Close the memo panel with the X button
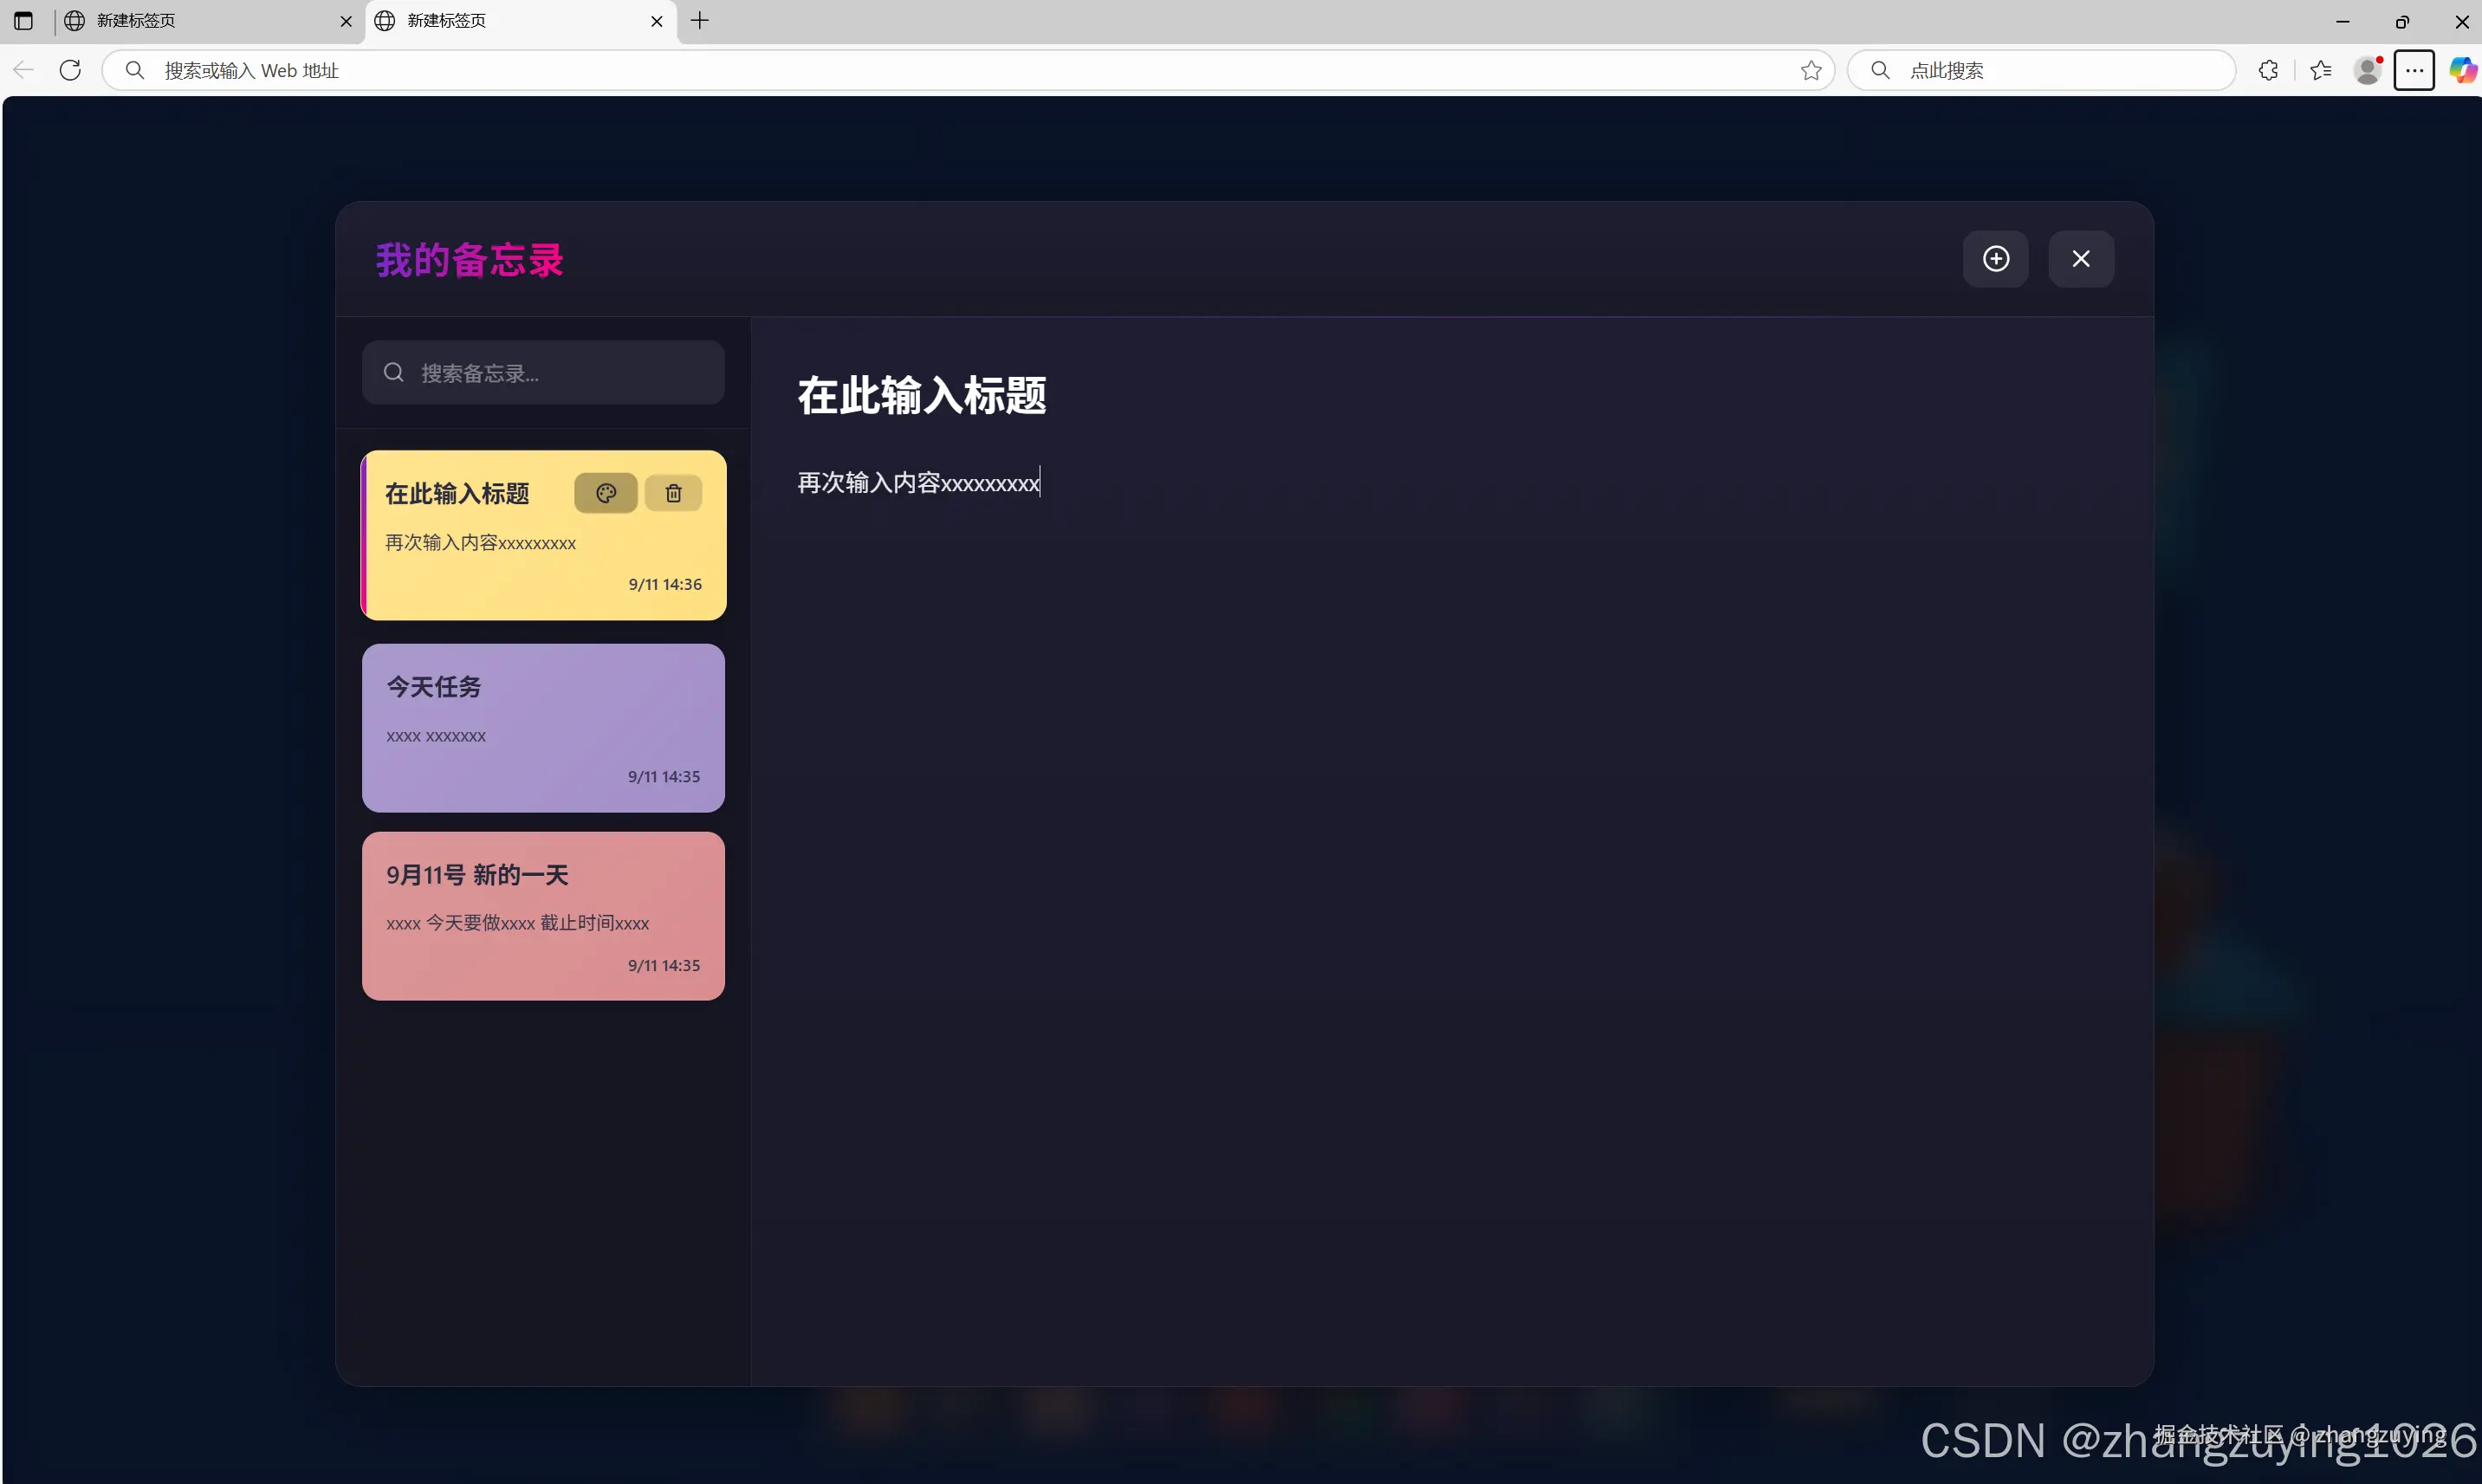The width and height of the screenshot is (2482, 1484). (x=2081, y=258)
